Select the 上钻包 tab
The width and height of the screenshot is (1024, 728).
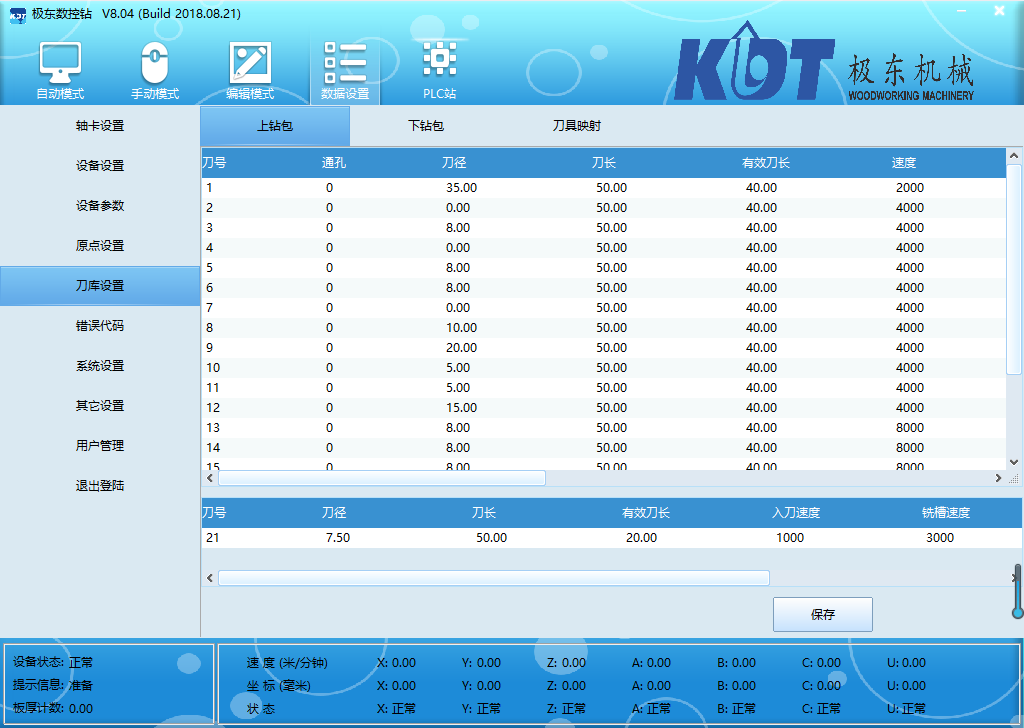(x=275, y=127)
